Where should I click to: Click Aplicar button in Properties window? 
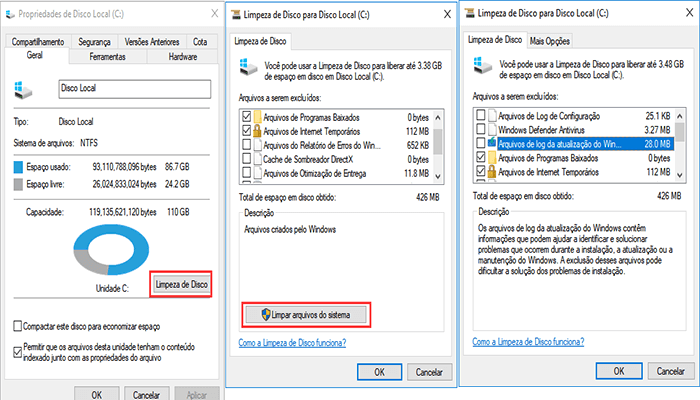(196, 394)
